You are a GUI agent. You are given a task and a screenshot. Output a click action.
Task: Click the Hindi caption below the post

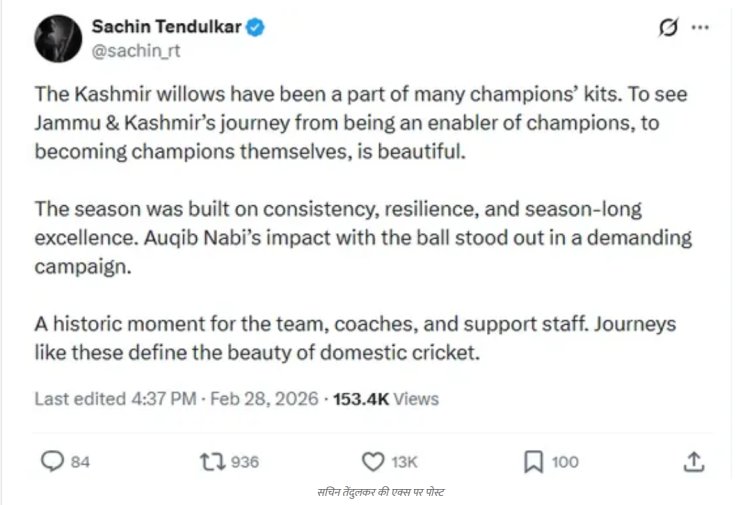click(376, 492)
